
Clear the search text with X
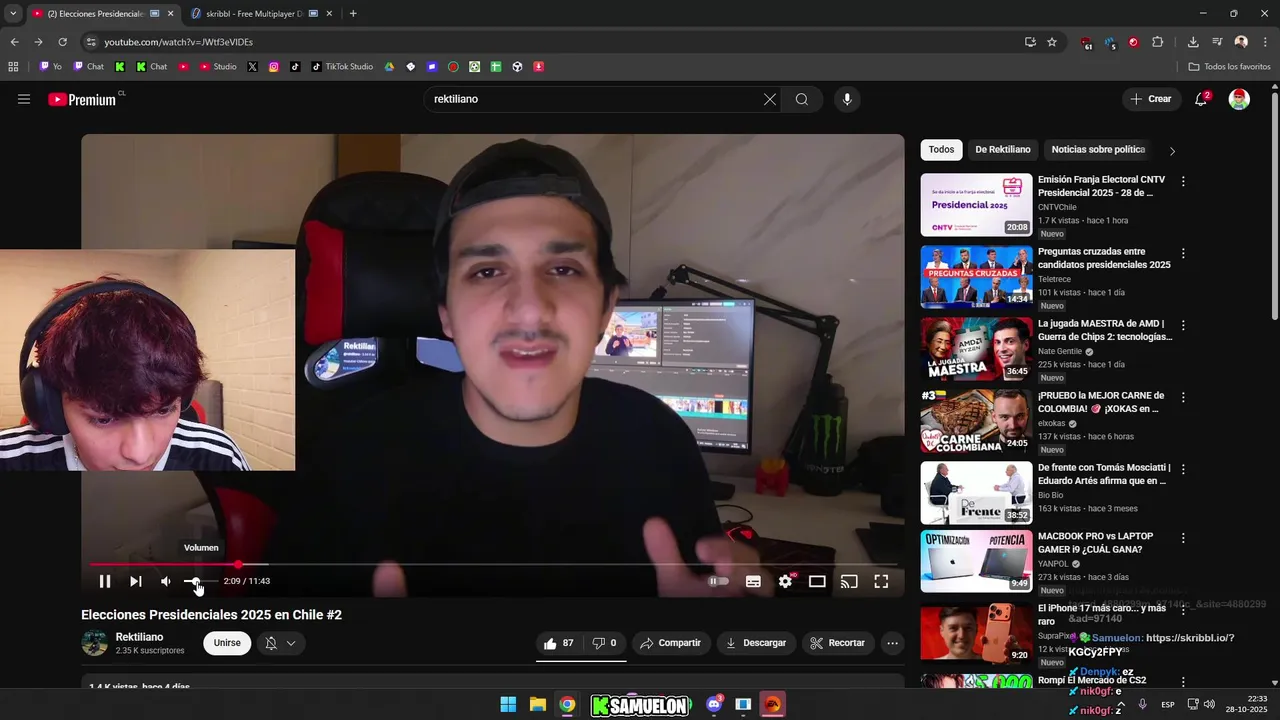click(770, 99)
